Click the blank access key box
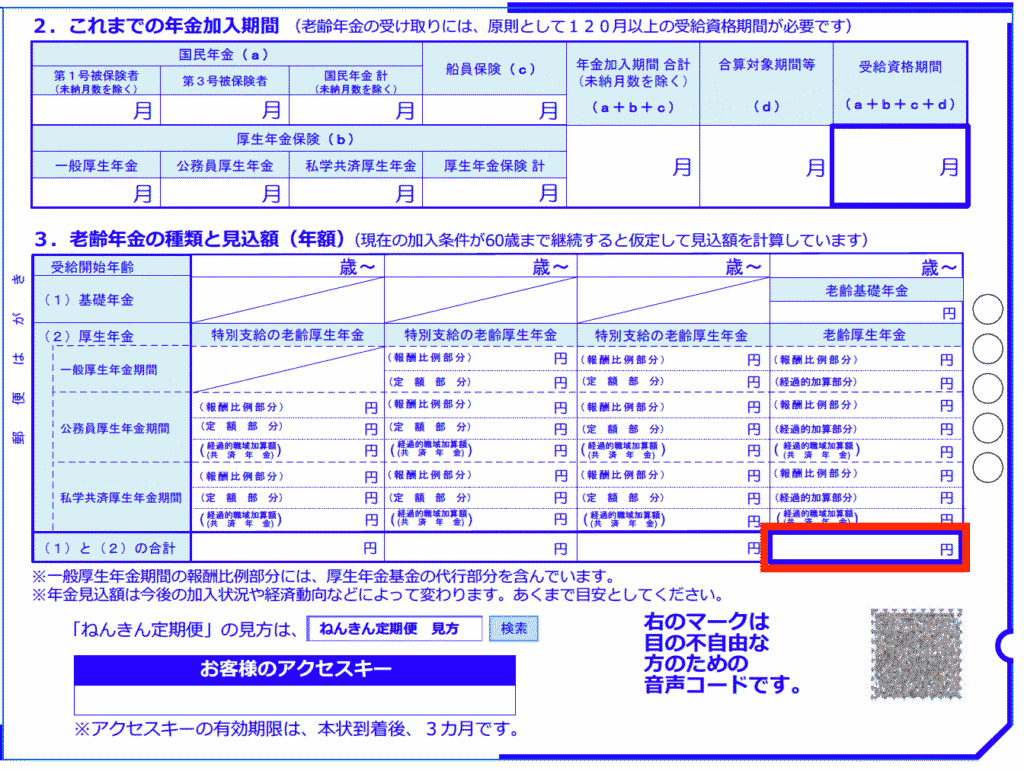The width and height of the screenshot is (1024, 771). pos(295,699)
